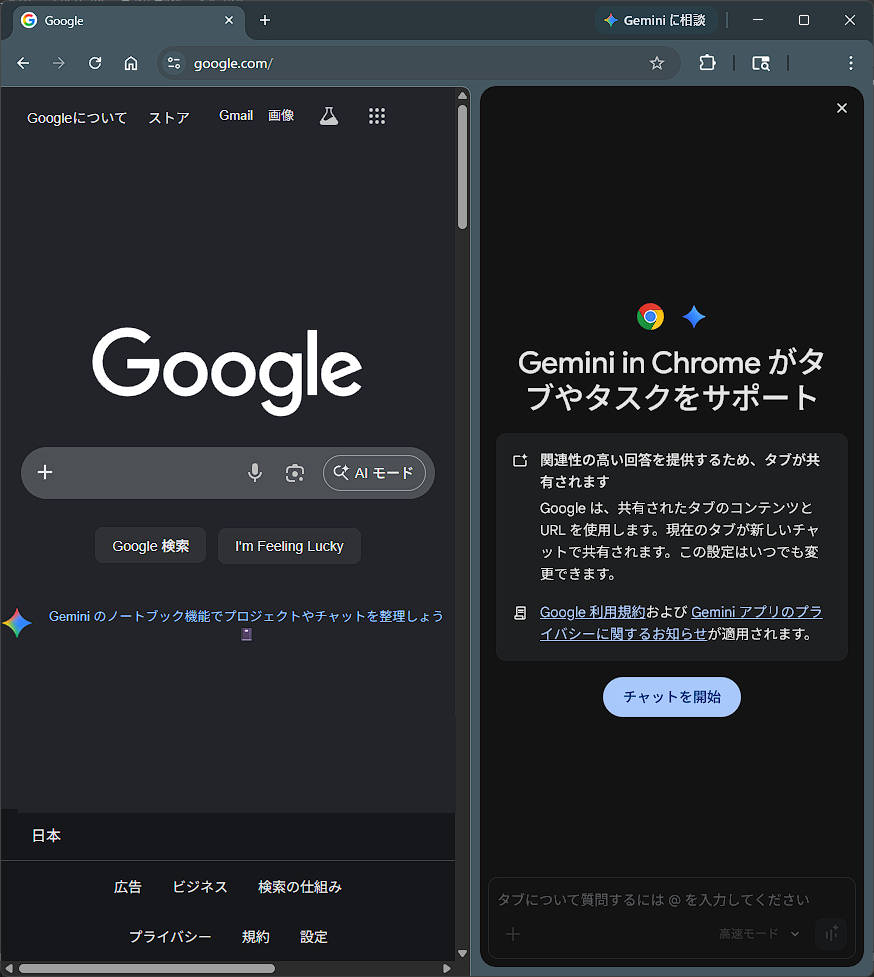Select the Google tab
The height and width of the screenshot is (977, 874).
[128, 21]
